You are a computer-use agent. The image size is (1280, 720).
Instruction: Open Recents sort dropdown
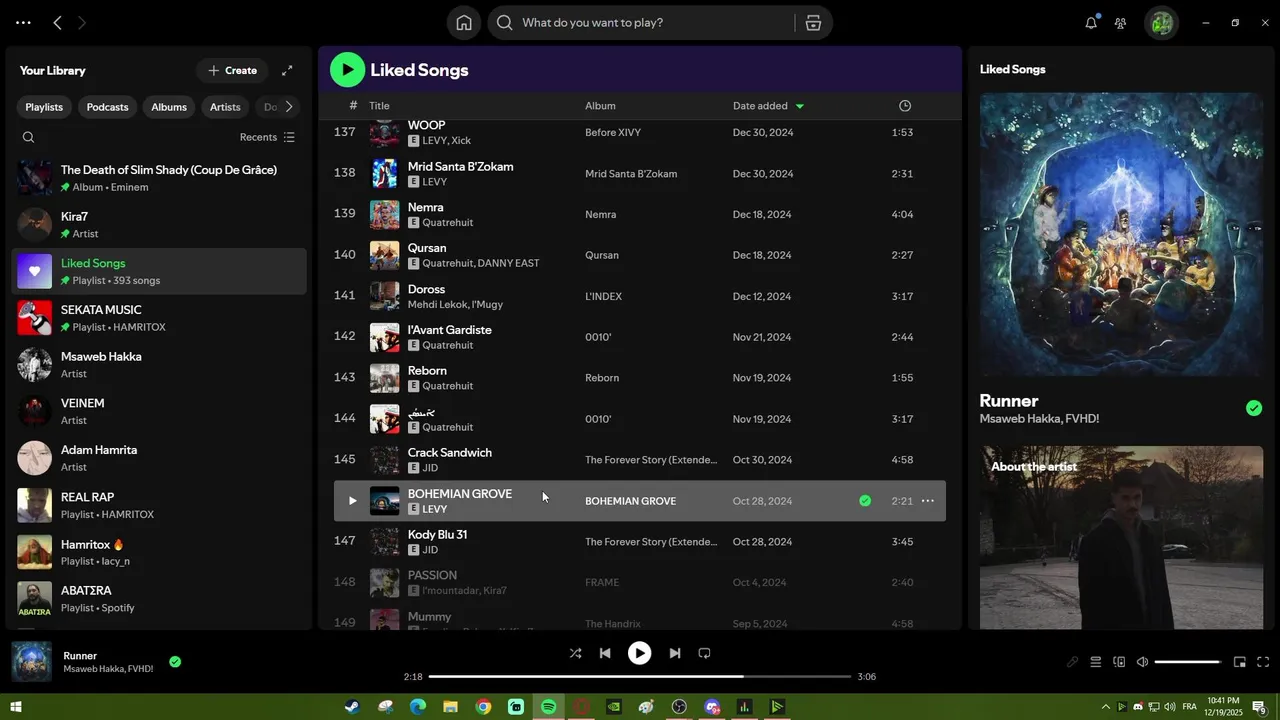tap(268, 137)
